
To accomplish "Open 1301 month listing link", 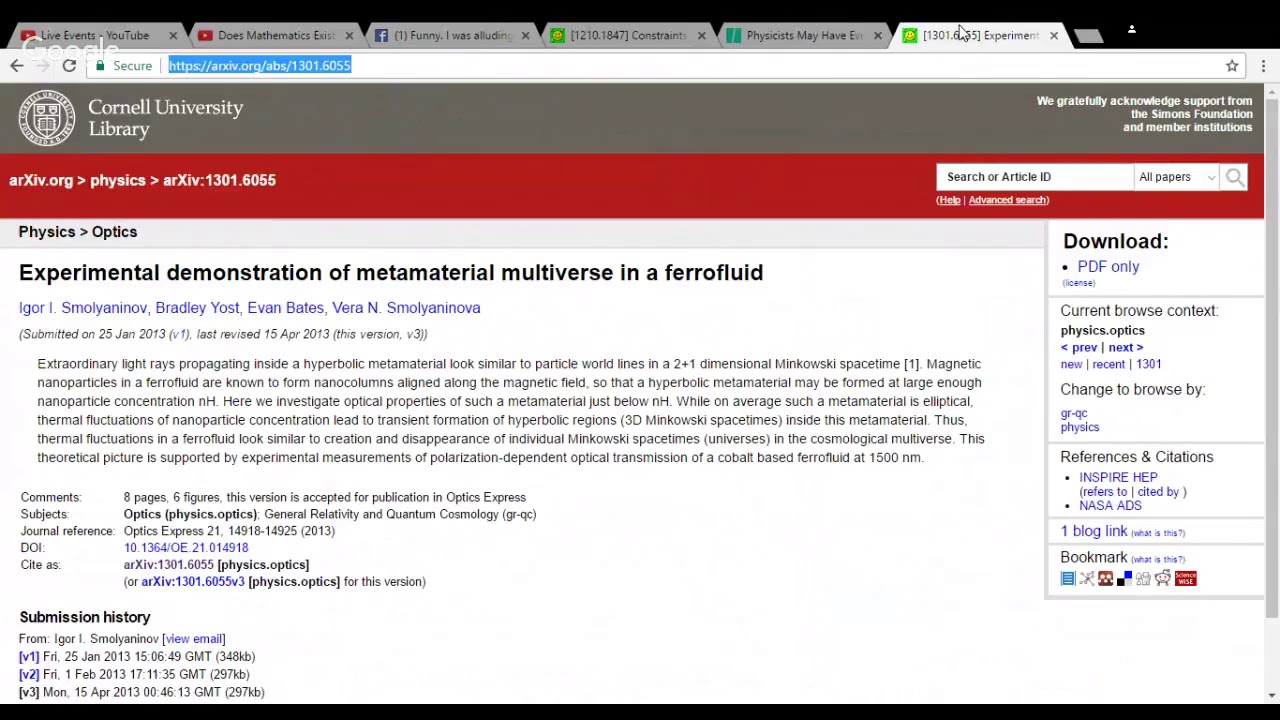I will click(x=1148, y=365).
